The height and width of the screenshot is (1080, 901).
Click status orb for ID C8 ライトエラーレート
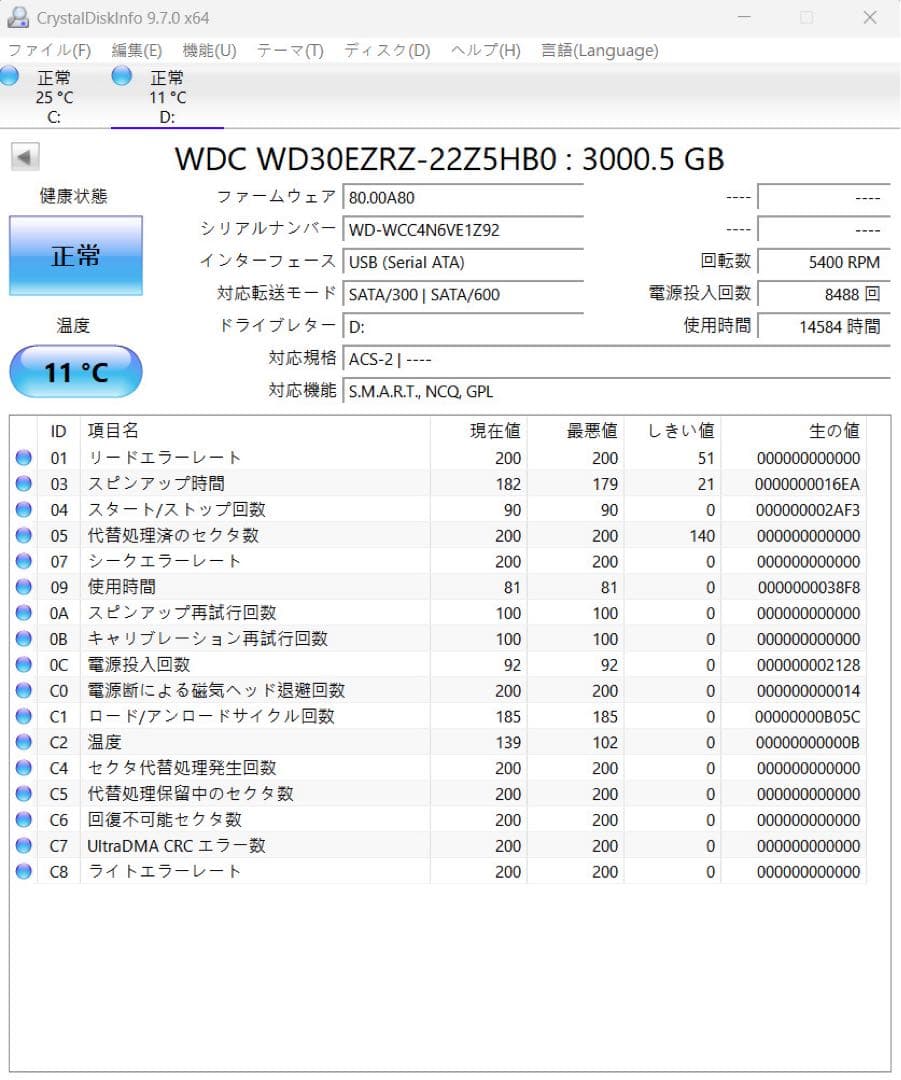23,871
